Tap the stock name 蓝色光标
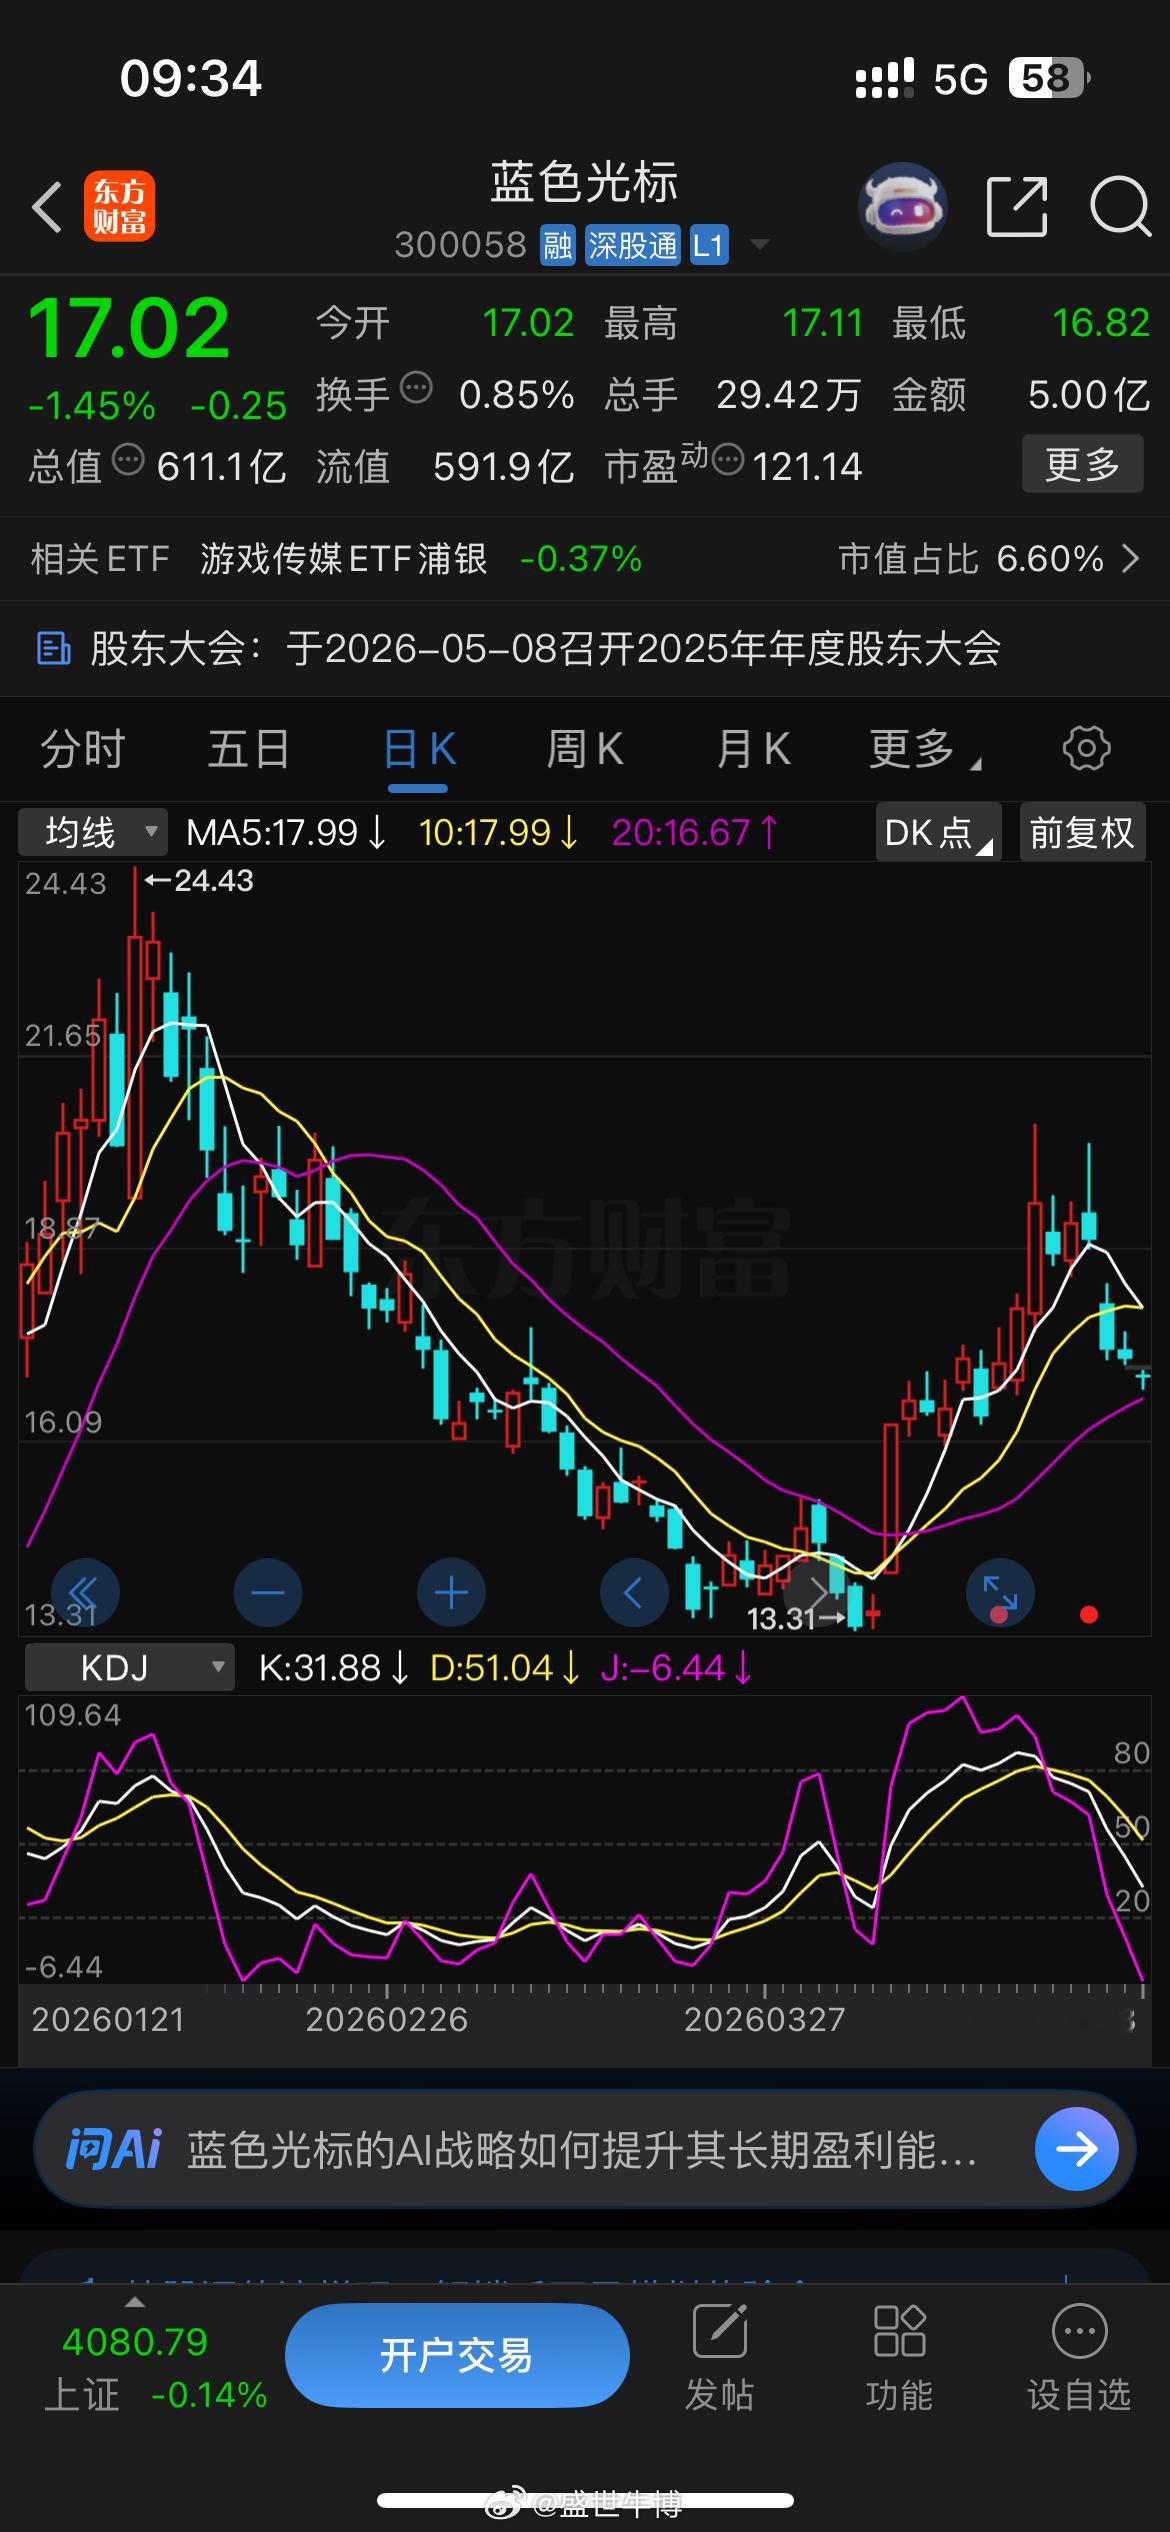This screenshot has height=2532, width=1170. (584, 182)
